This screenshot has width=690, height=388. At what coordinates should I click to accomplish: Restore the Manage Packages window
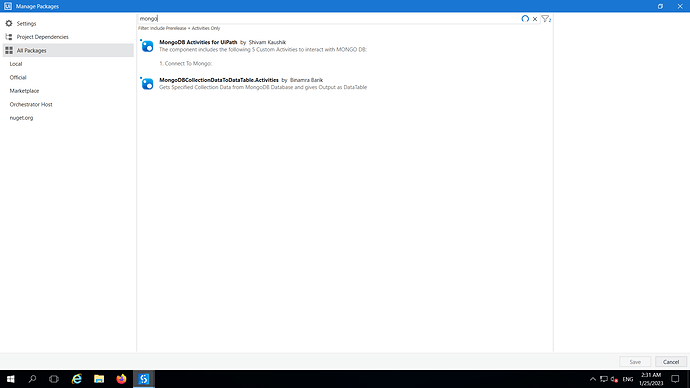point(660,6)
